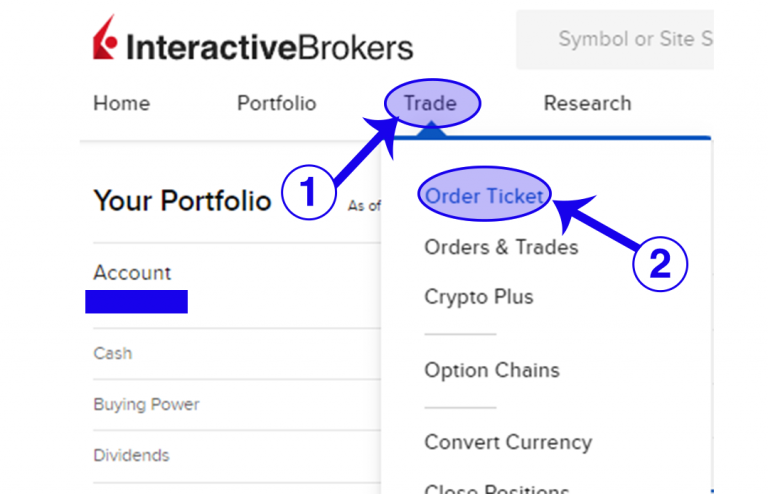Click the Cash row
The image size is (768, 494).
pos(113,353)
